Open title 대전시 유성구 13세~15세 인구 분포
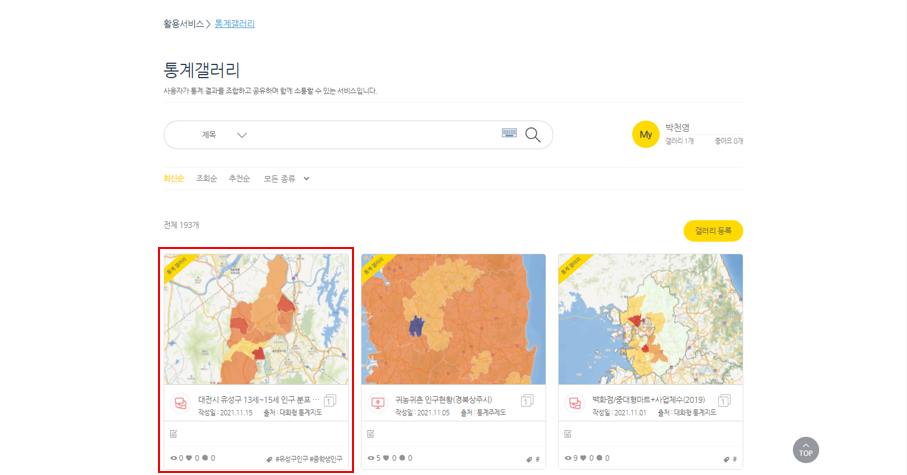Screen dimensions: 907x475 click(x=259, y=400)
